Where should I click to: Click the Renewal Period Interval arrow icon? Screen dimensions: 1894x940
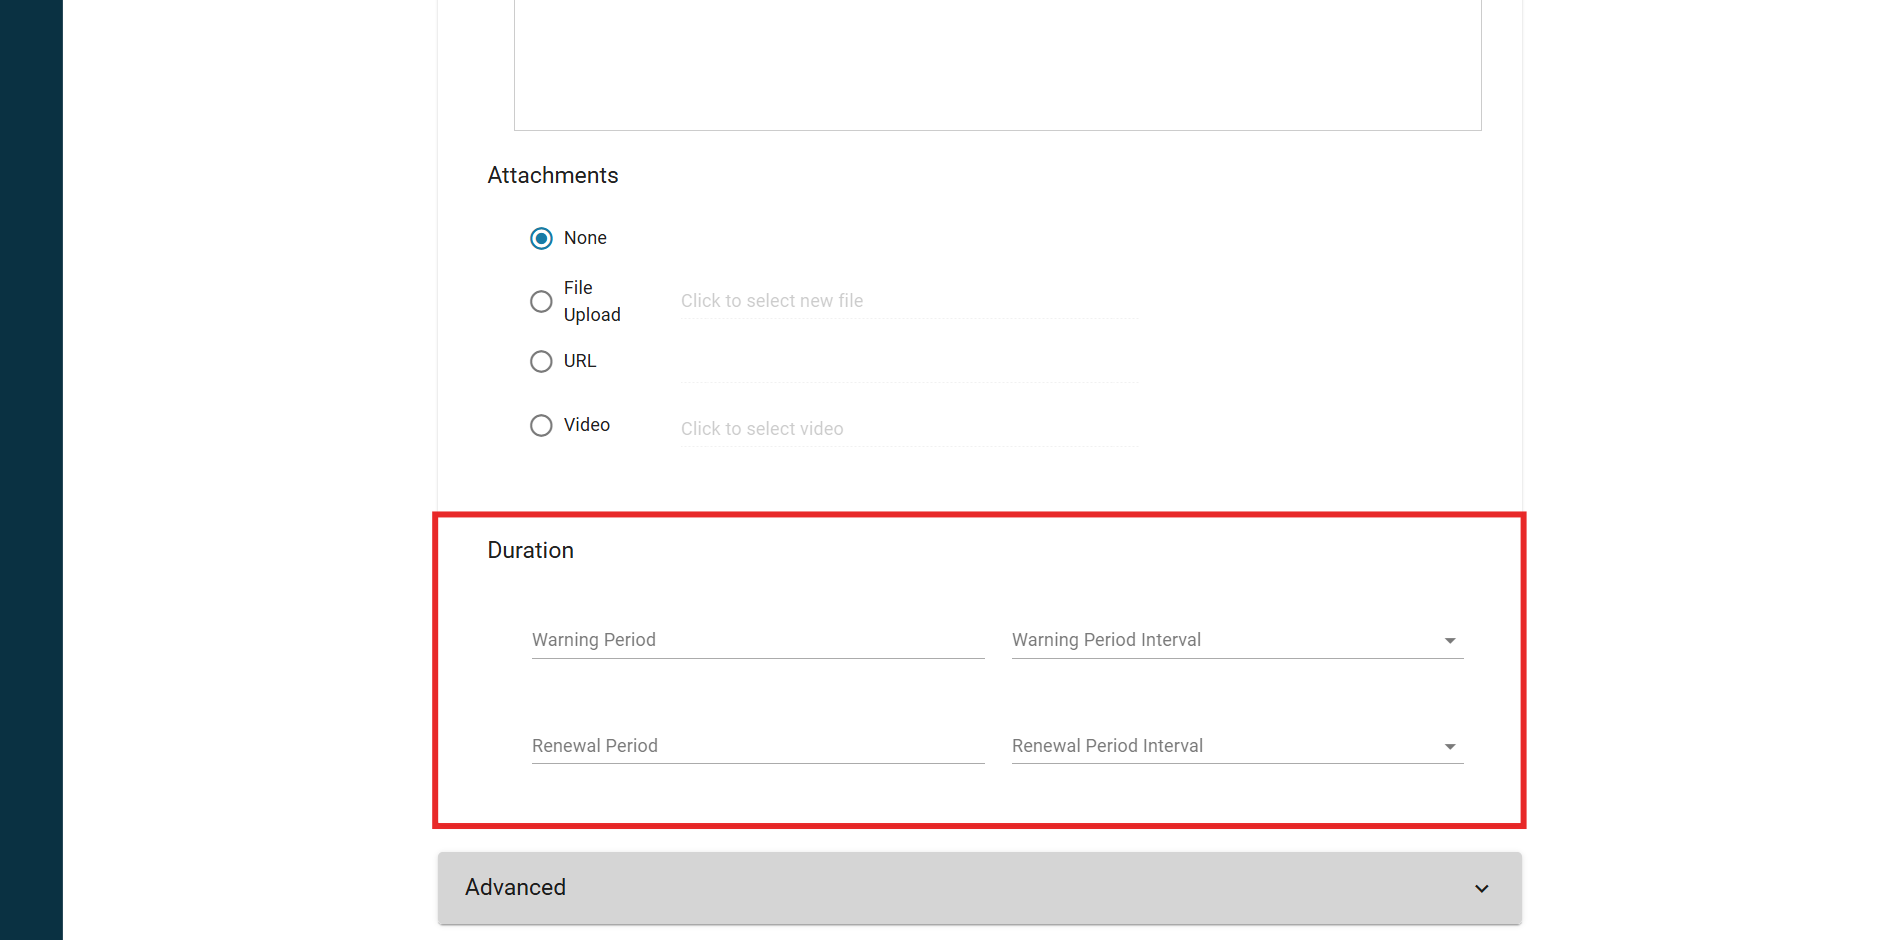click(1450, 747)
